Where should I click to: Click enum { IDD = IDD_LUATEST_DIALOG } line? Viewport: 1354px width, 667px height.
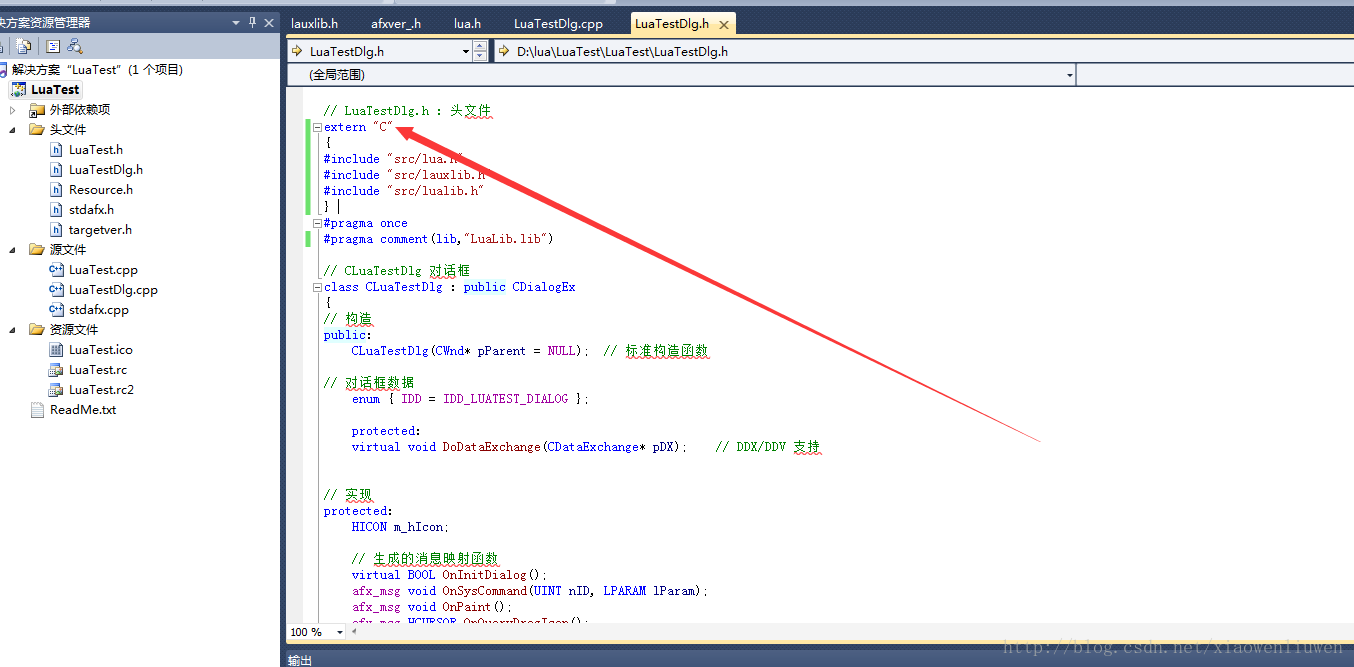point(470,399)
